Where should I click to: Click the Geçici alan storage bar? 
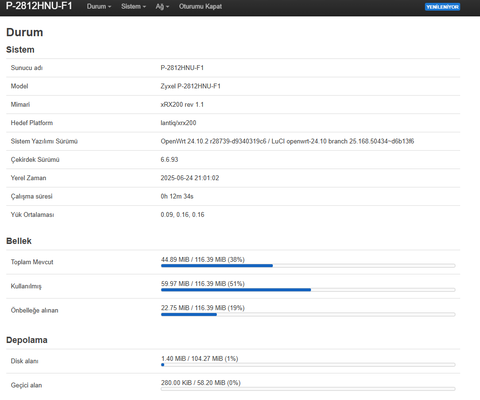tap(308, 389)
